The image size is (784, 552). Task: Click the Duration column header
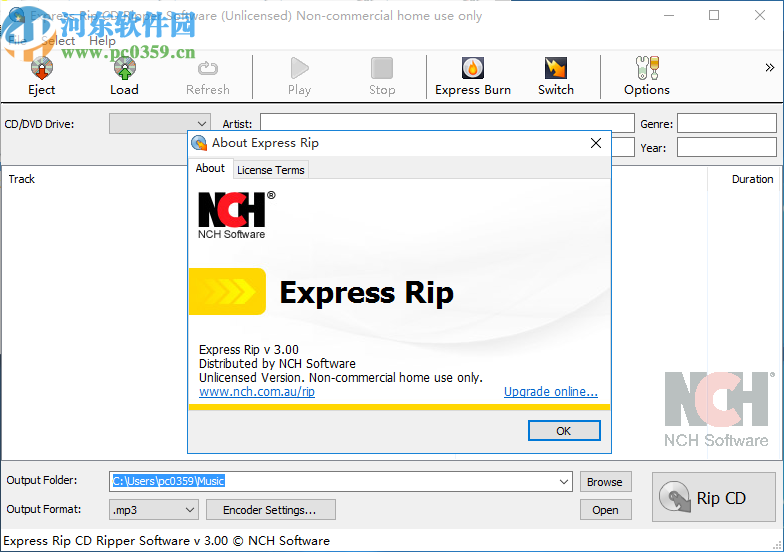tap(752, 179)
